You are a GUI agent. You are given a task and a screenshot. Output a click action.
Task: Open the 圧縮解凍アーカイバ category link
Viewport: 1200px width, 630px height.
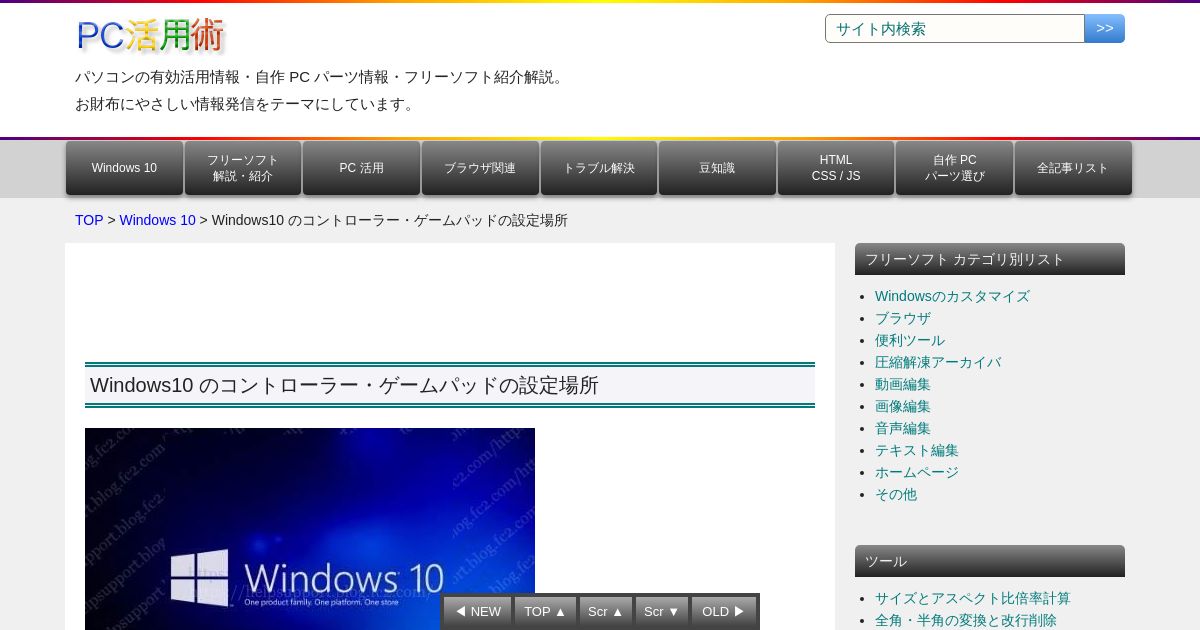tap(938, 362)
